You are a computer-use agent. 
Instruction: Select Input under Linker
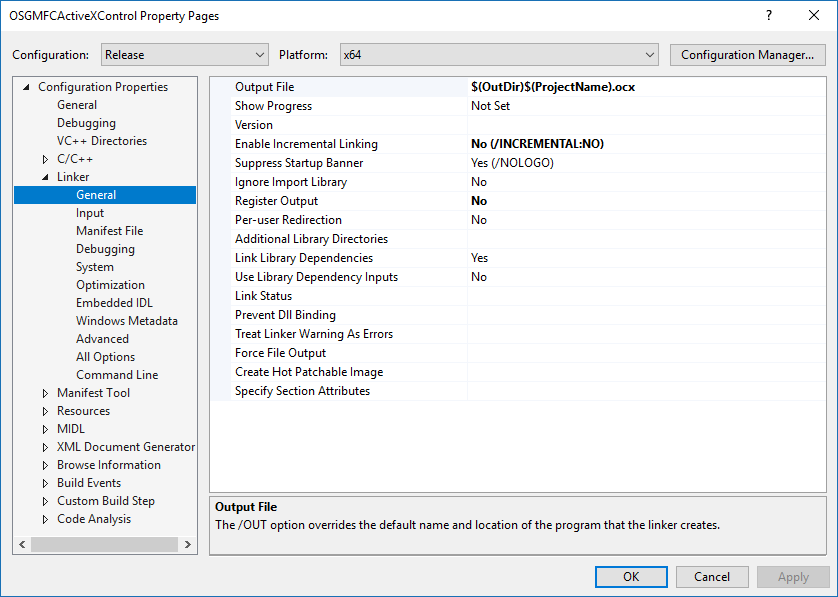pyautogui.click(x=90, y=213)
